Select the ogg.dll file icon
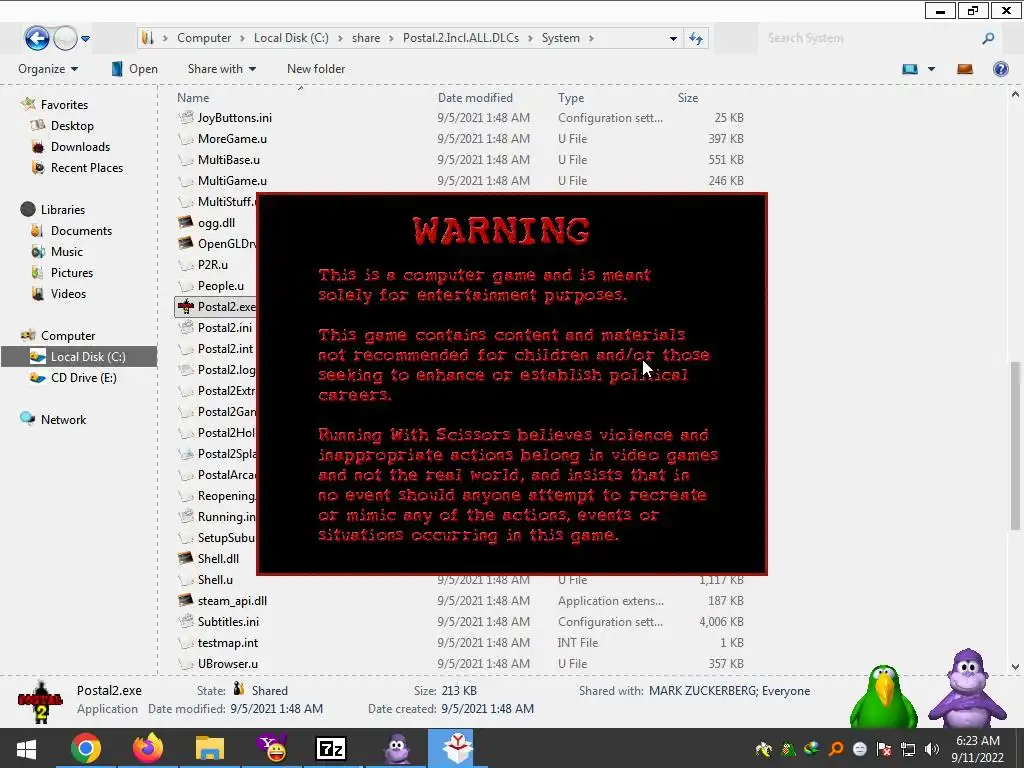The width and height of the screenshot is (1024, 768). tap(186, 223)
